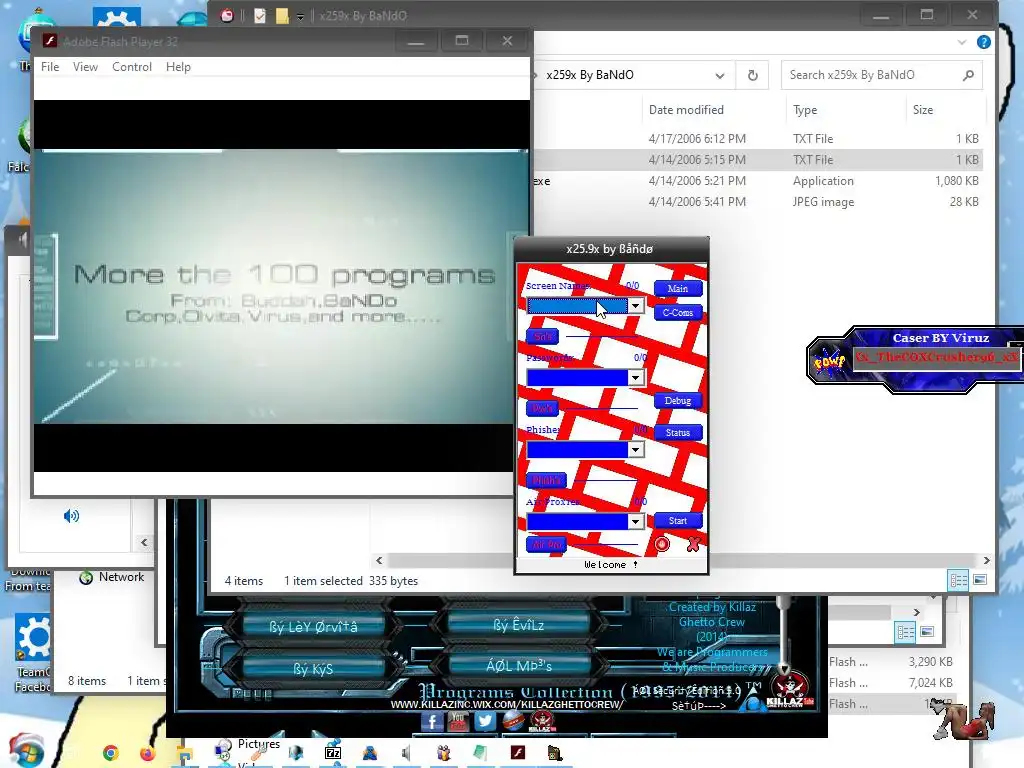Open the Screen Names dropdown in x25.9x
The width and height of the screenshot is (1024, 768).
coord(635,306)
